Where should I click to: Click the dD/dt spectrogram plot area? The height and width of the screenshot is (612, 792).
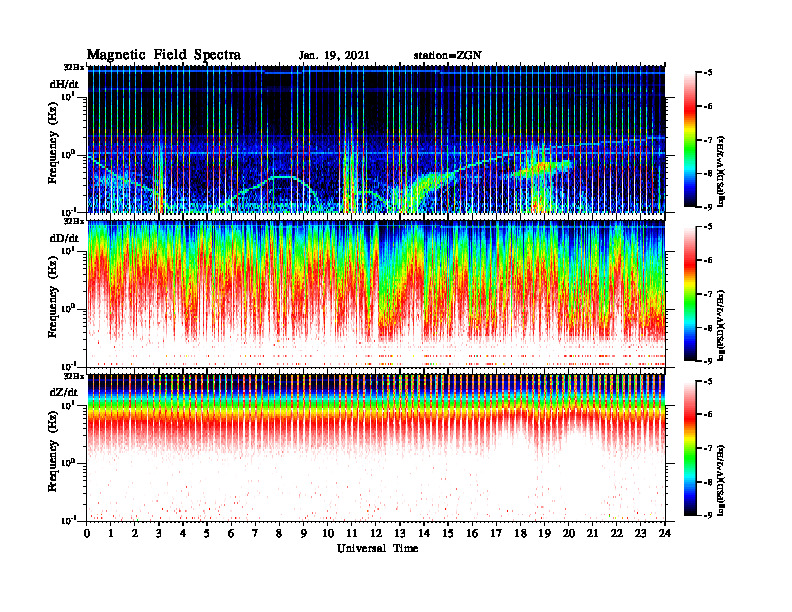[376, 293]
